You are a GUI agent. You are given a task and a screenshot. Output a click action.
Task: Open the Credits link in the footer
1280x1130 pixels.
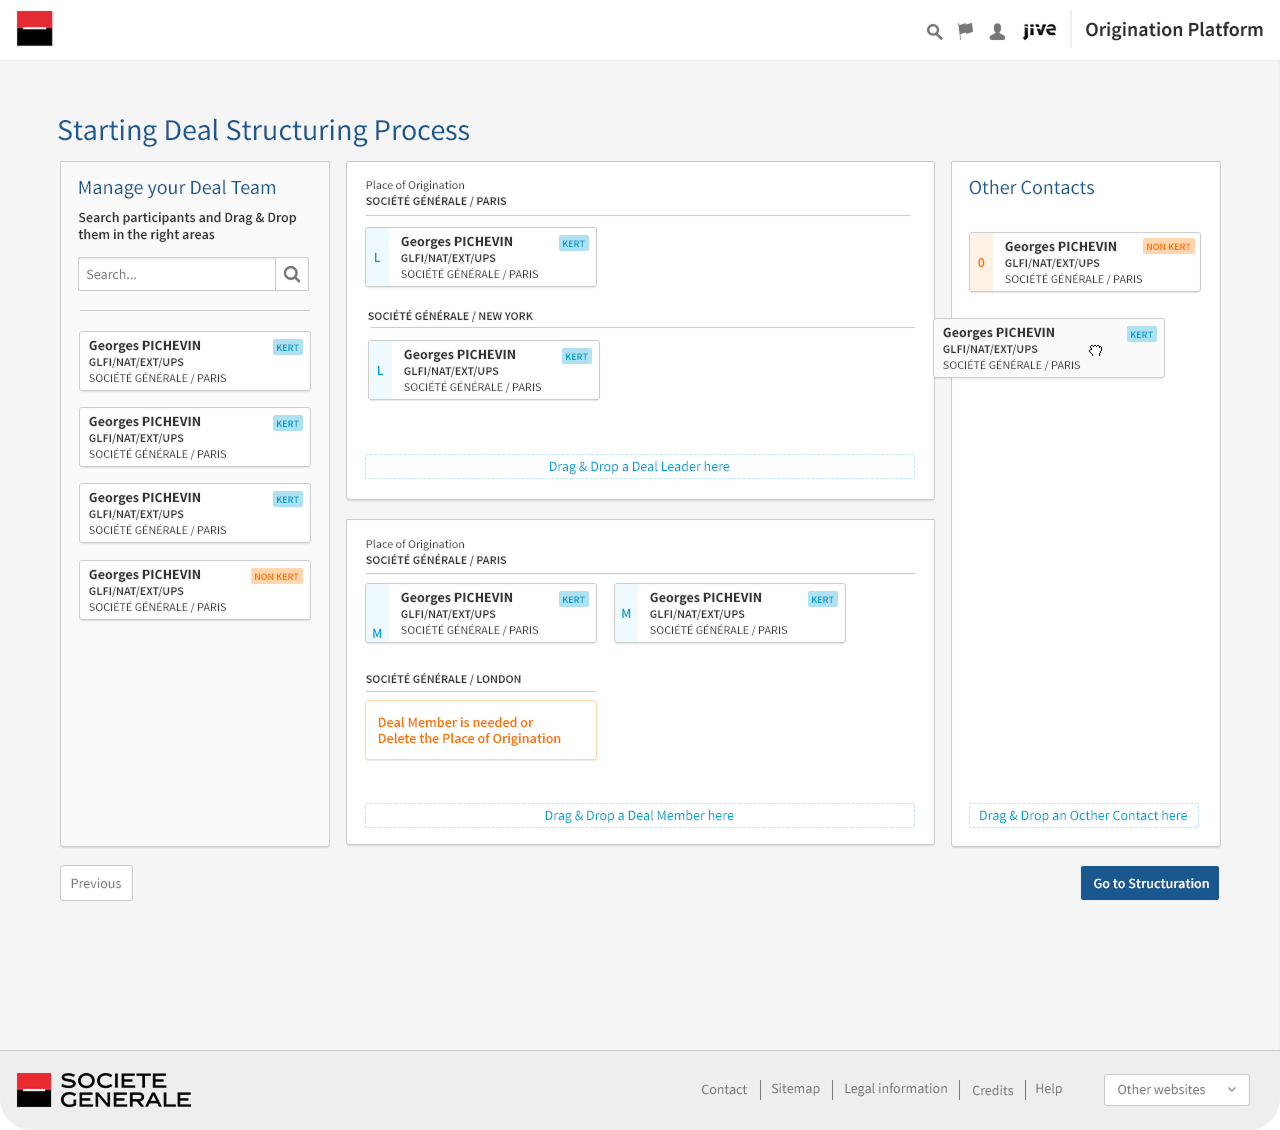pyautogui.click(x=992, y=1091)
